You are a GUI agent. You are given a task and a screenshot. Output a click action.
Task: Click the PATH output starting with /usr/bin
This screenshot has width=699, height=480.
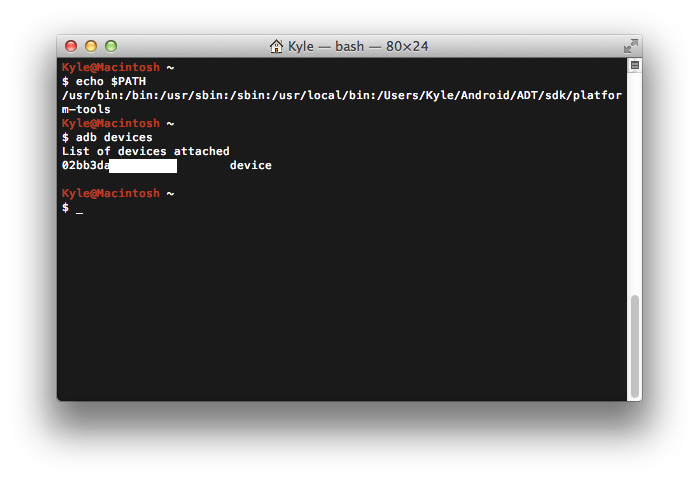341,95
